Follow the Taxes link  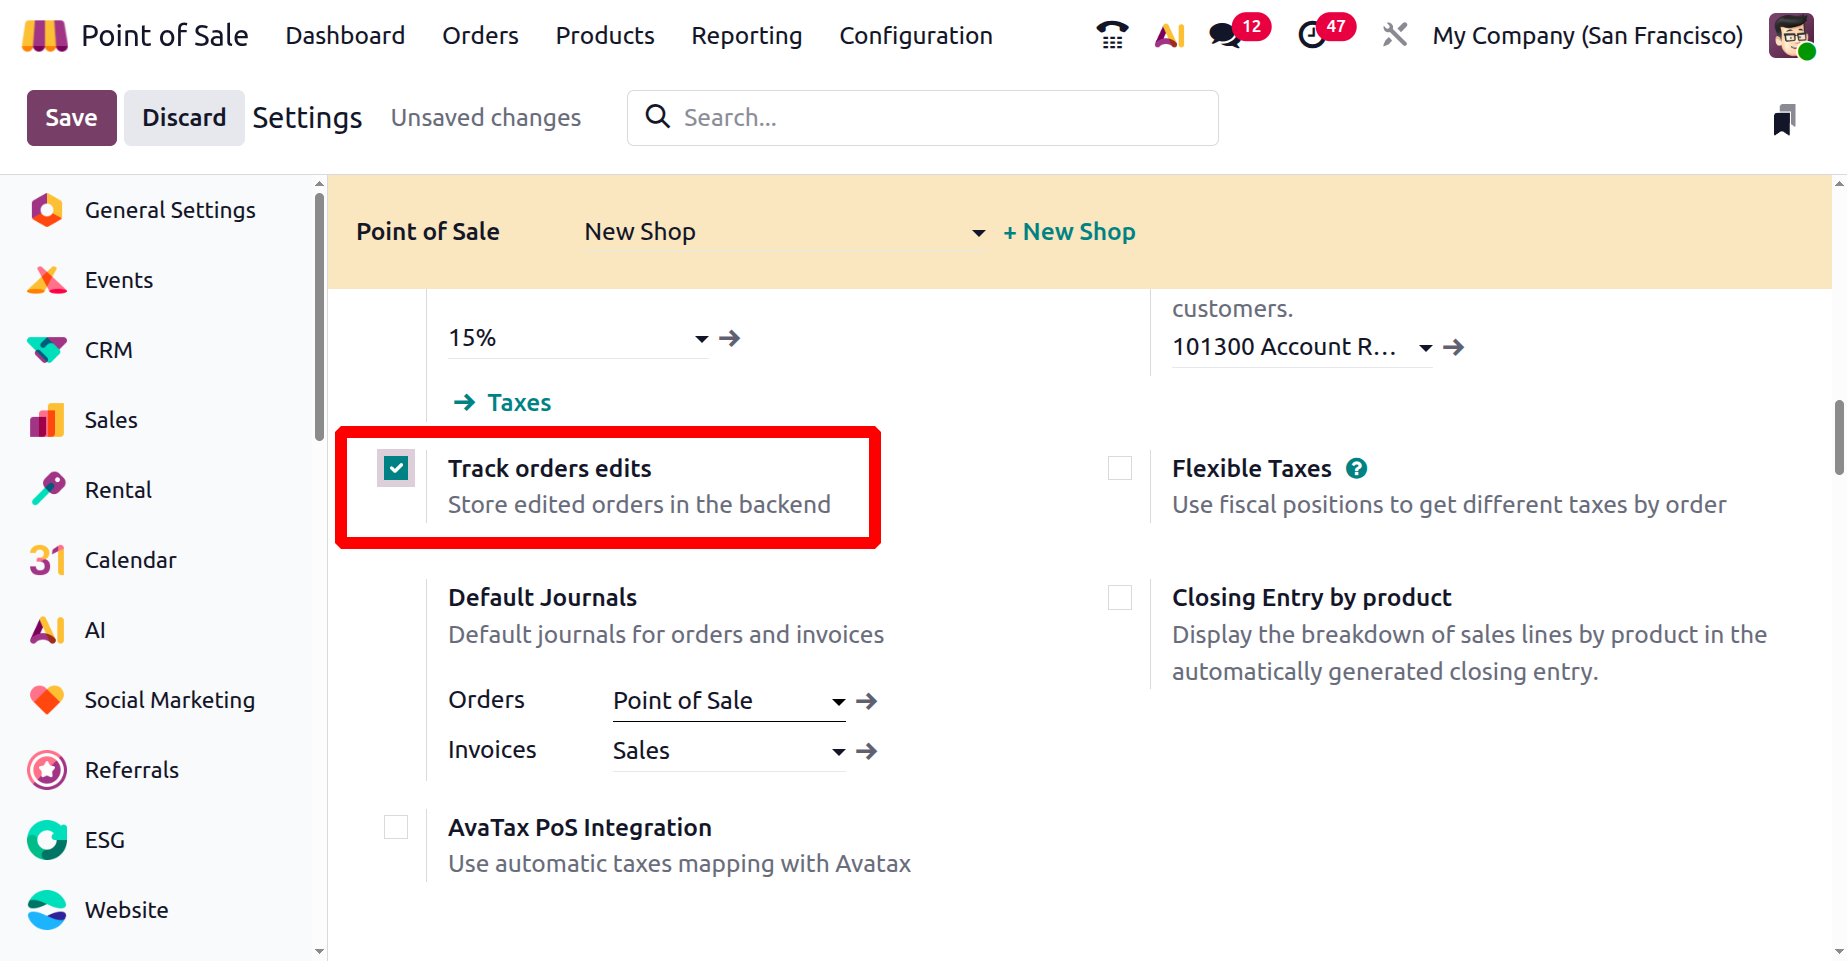point(518,403)
